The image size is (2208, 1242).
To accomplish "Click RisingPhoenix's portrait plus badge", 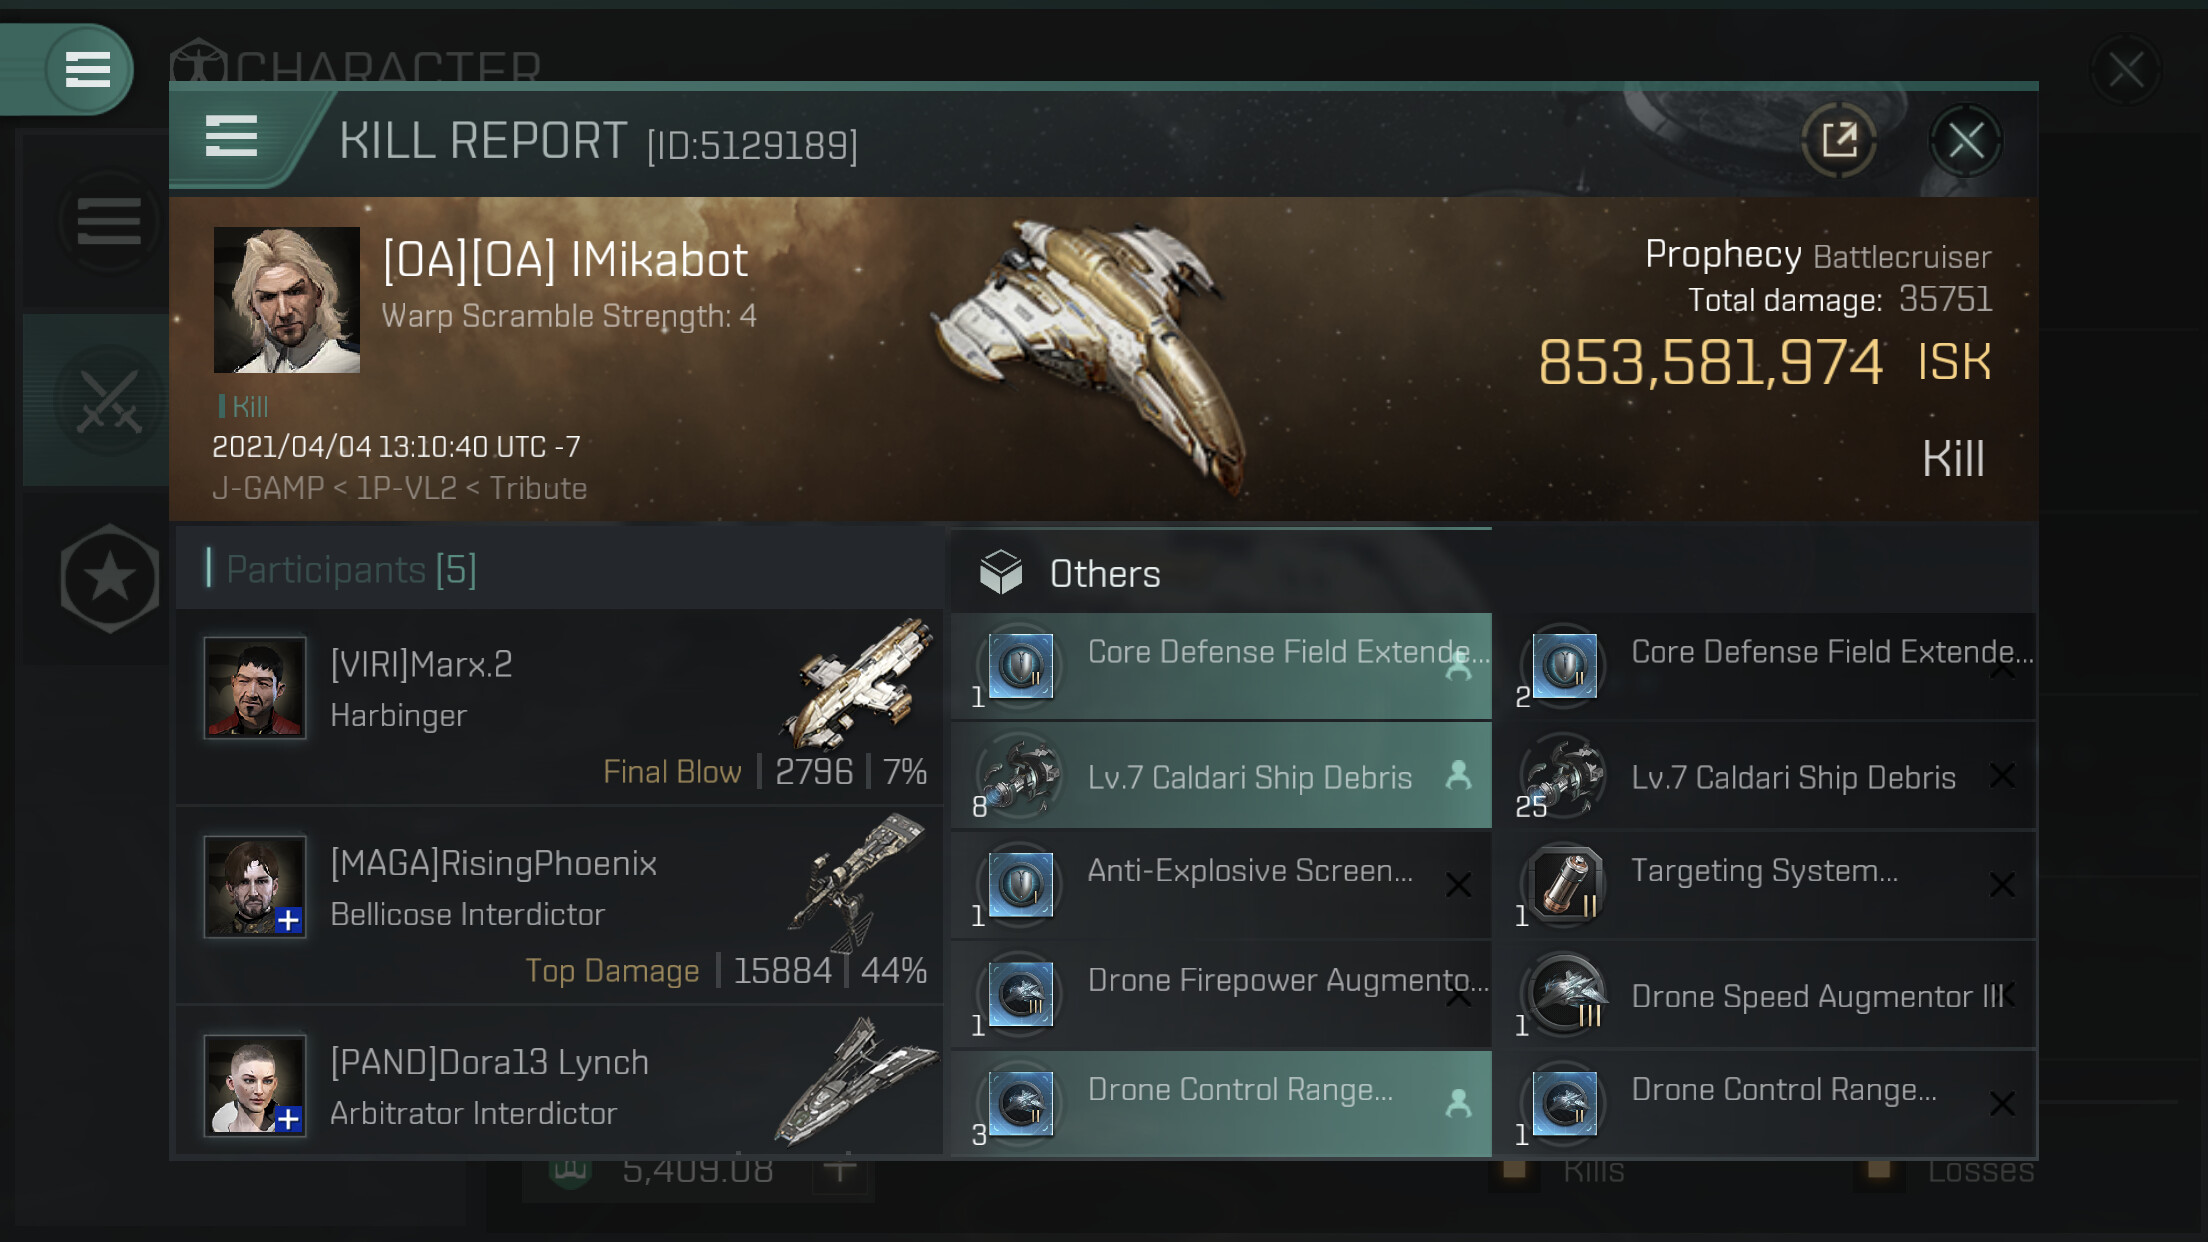I will 288,920.
